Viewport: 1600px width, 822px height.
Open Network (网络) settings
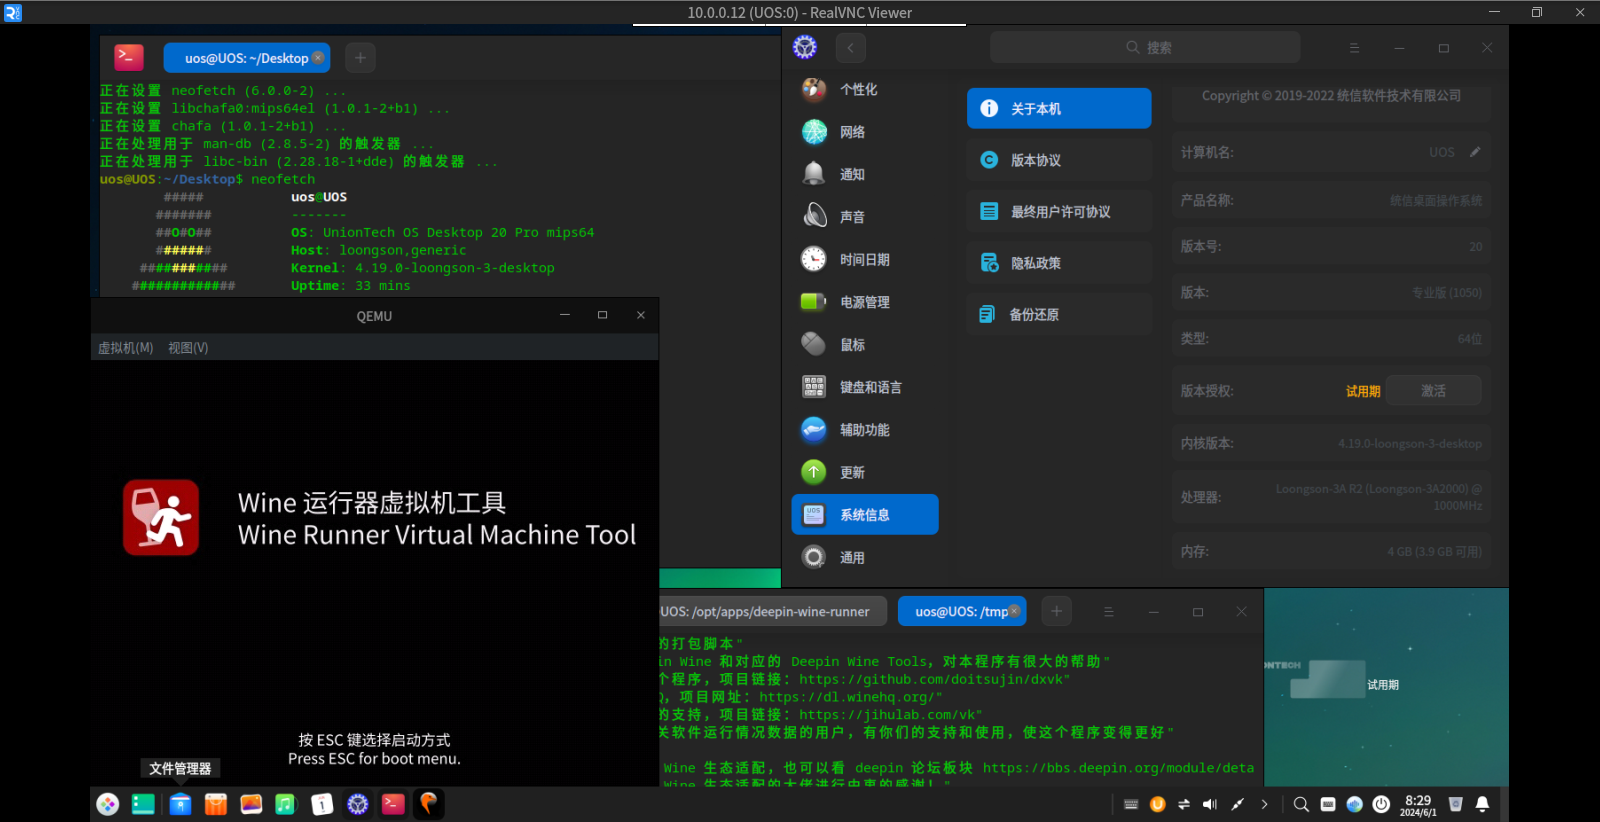click(x=865, y=132)
